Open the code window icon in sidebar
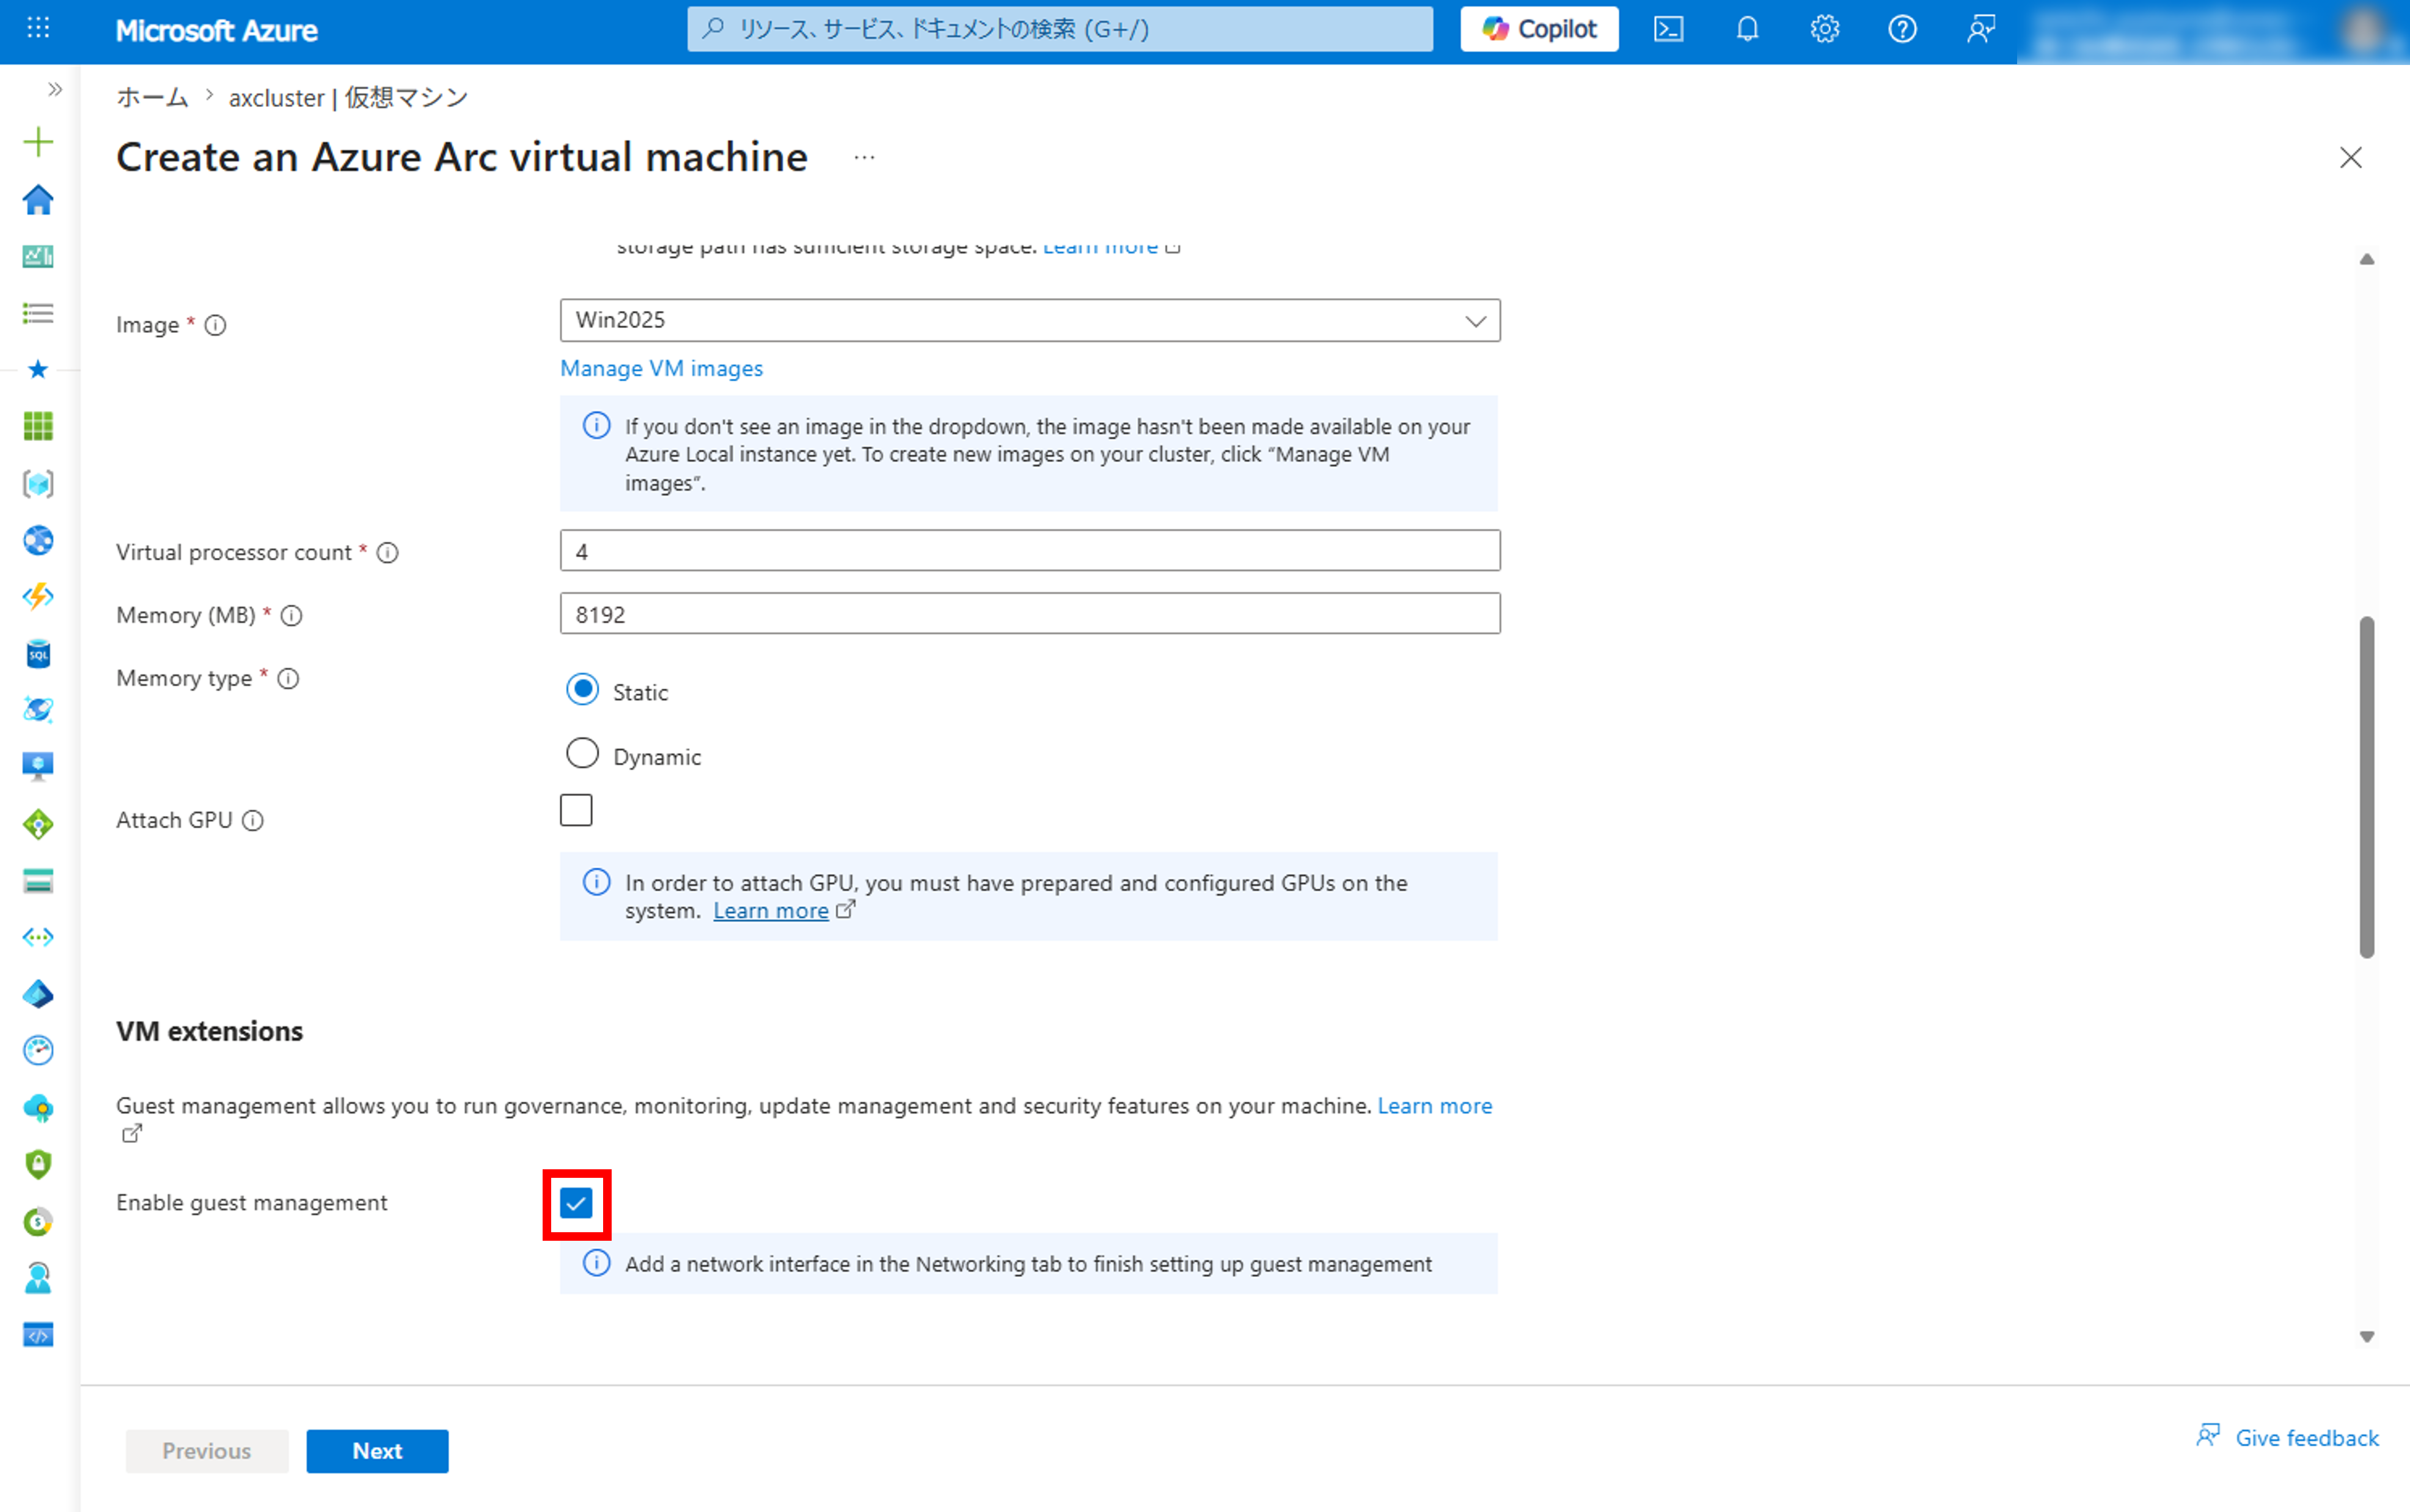 point(38,1335)
